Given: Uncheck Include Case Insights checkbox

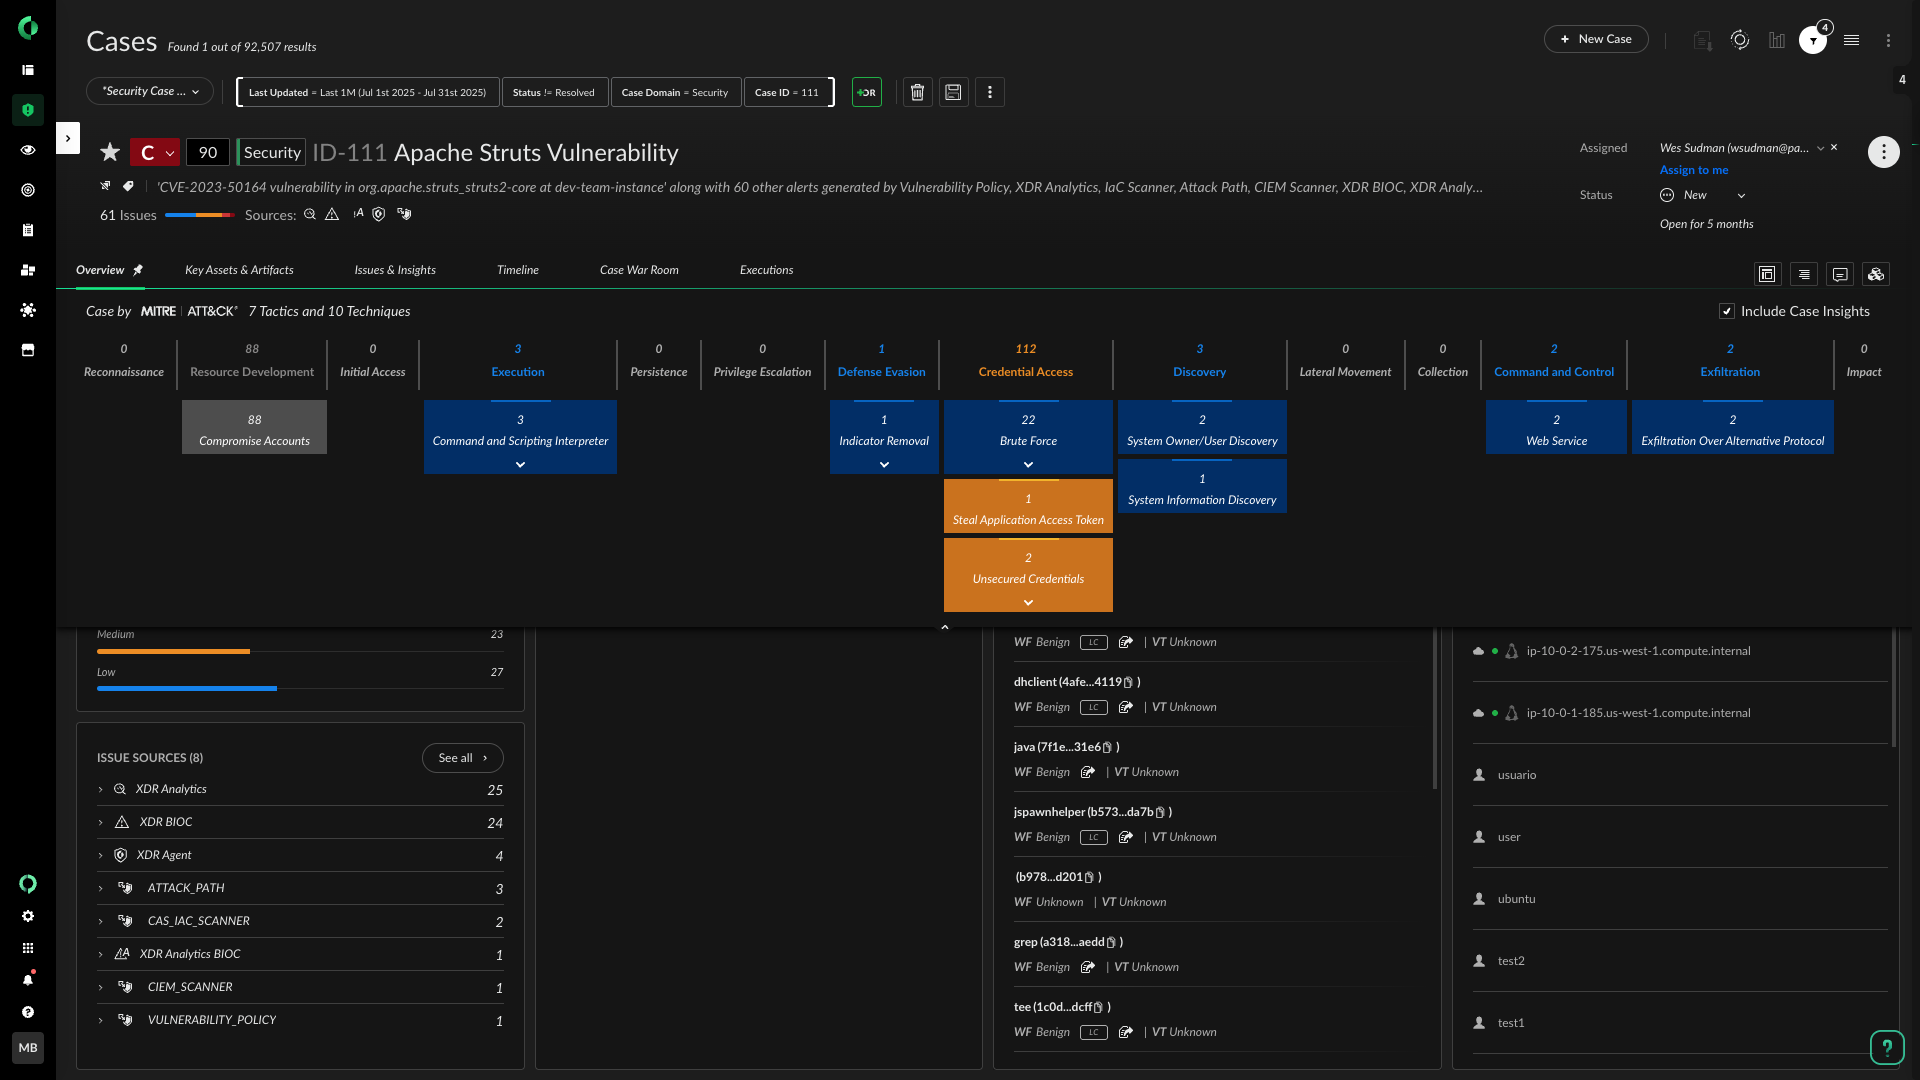Looking at the screenshot, I should [1727, 311].
